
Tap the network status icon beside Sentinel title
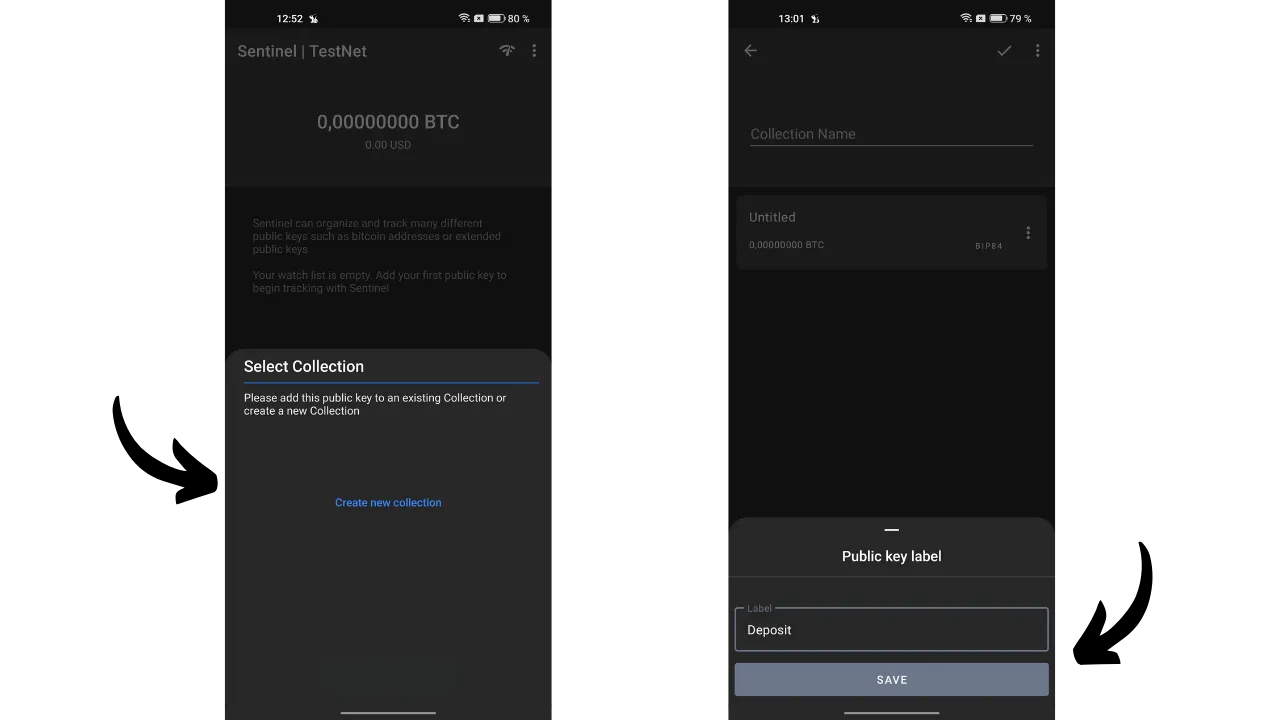click(507, 51)
